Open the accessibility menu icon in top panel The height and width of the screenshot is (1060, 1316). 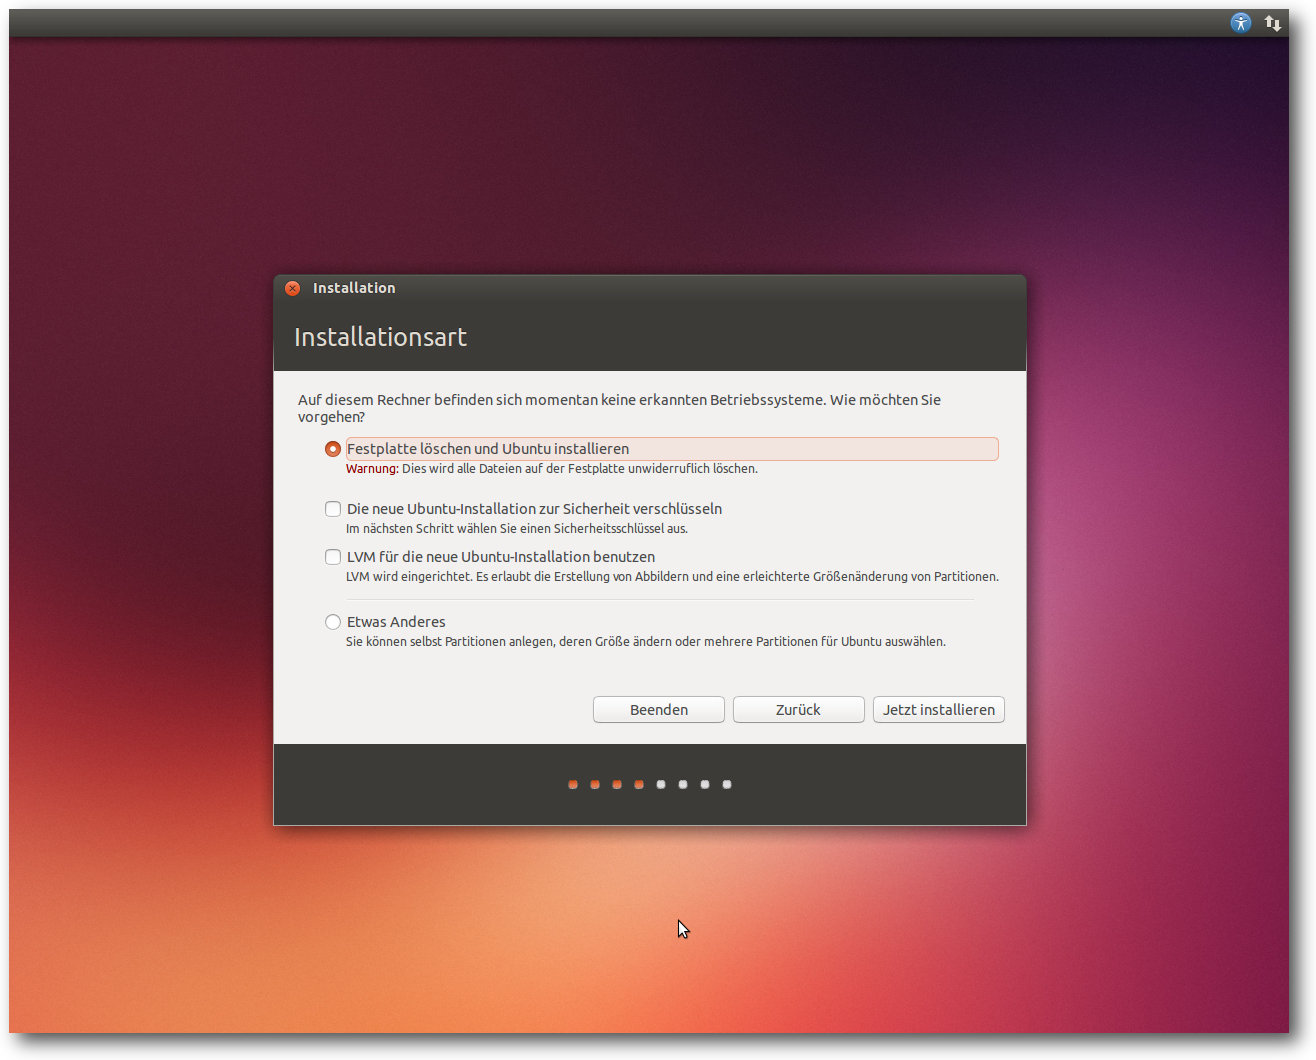pyautogui.click(x=1241, y=23)
